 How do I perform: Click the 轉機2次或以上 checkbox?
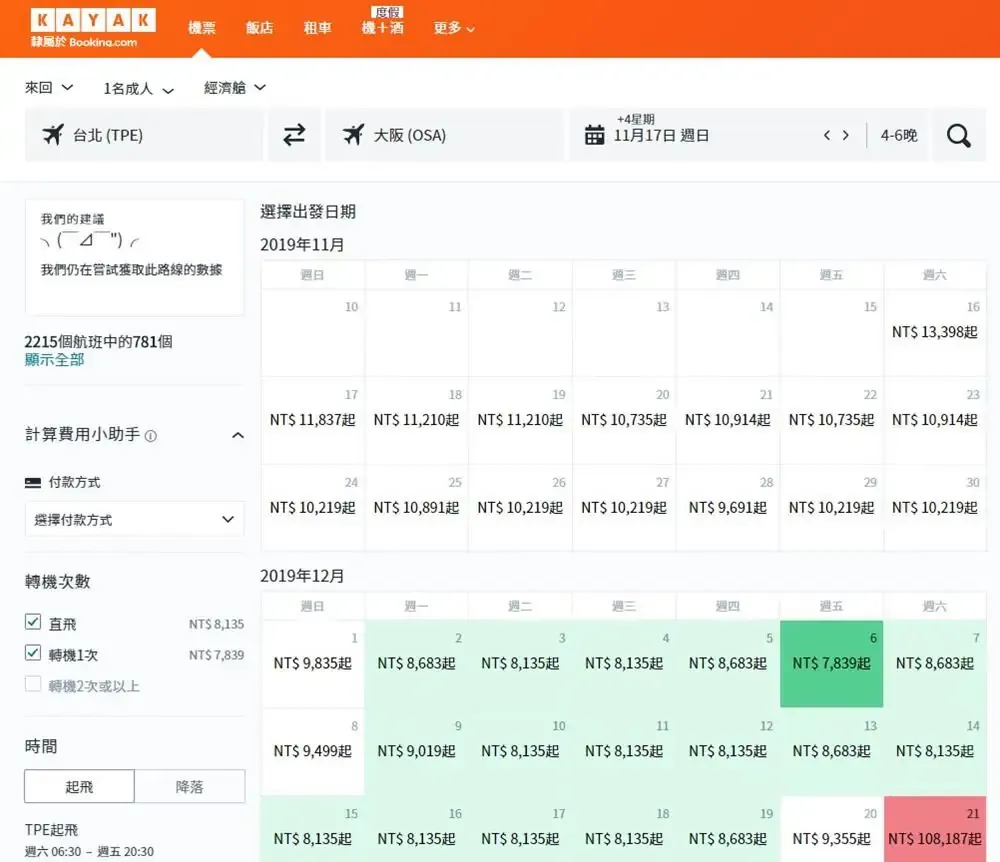click(33, 685)
